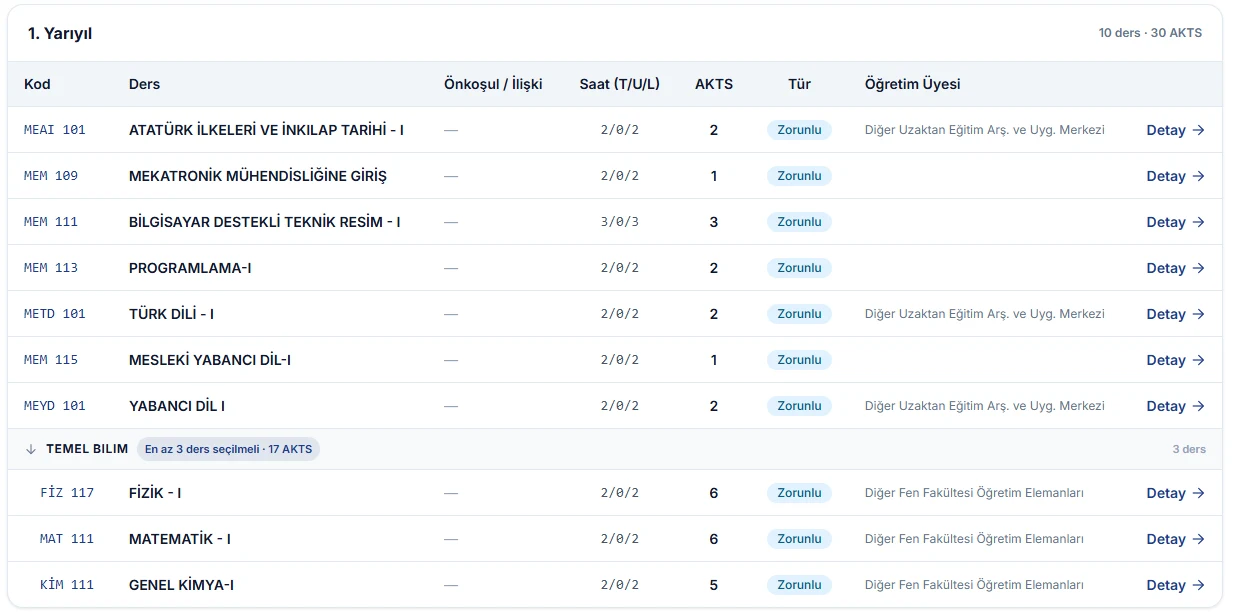Select the GENEL KİMYA-I course name
The width and height of the screenshot is (1234, 612).
point(181,585)
